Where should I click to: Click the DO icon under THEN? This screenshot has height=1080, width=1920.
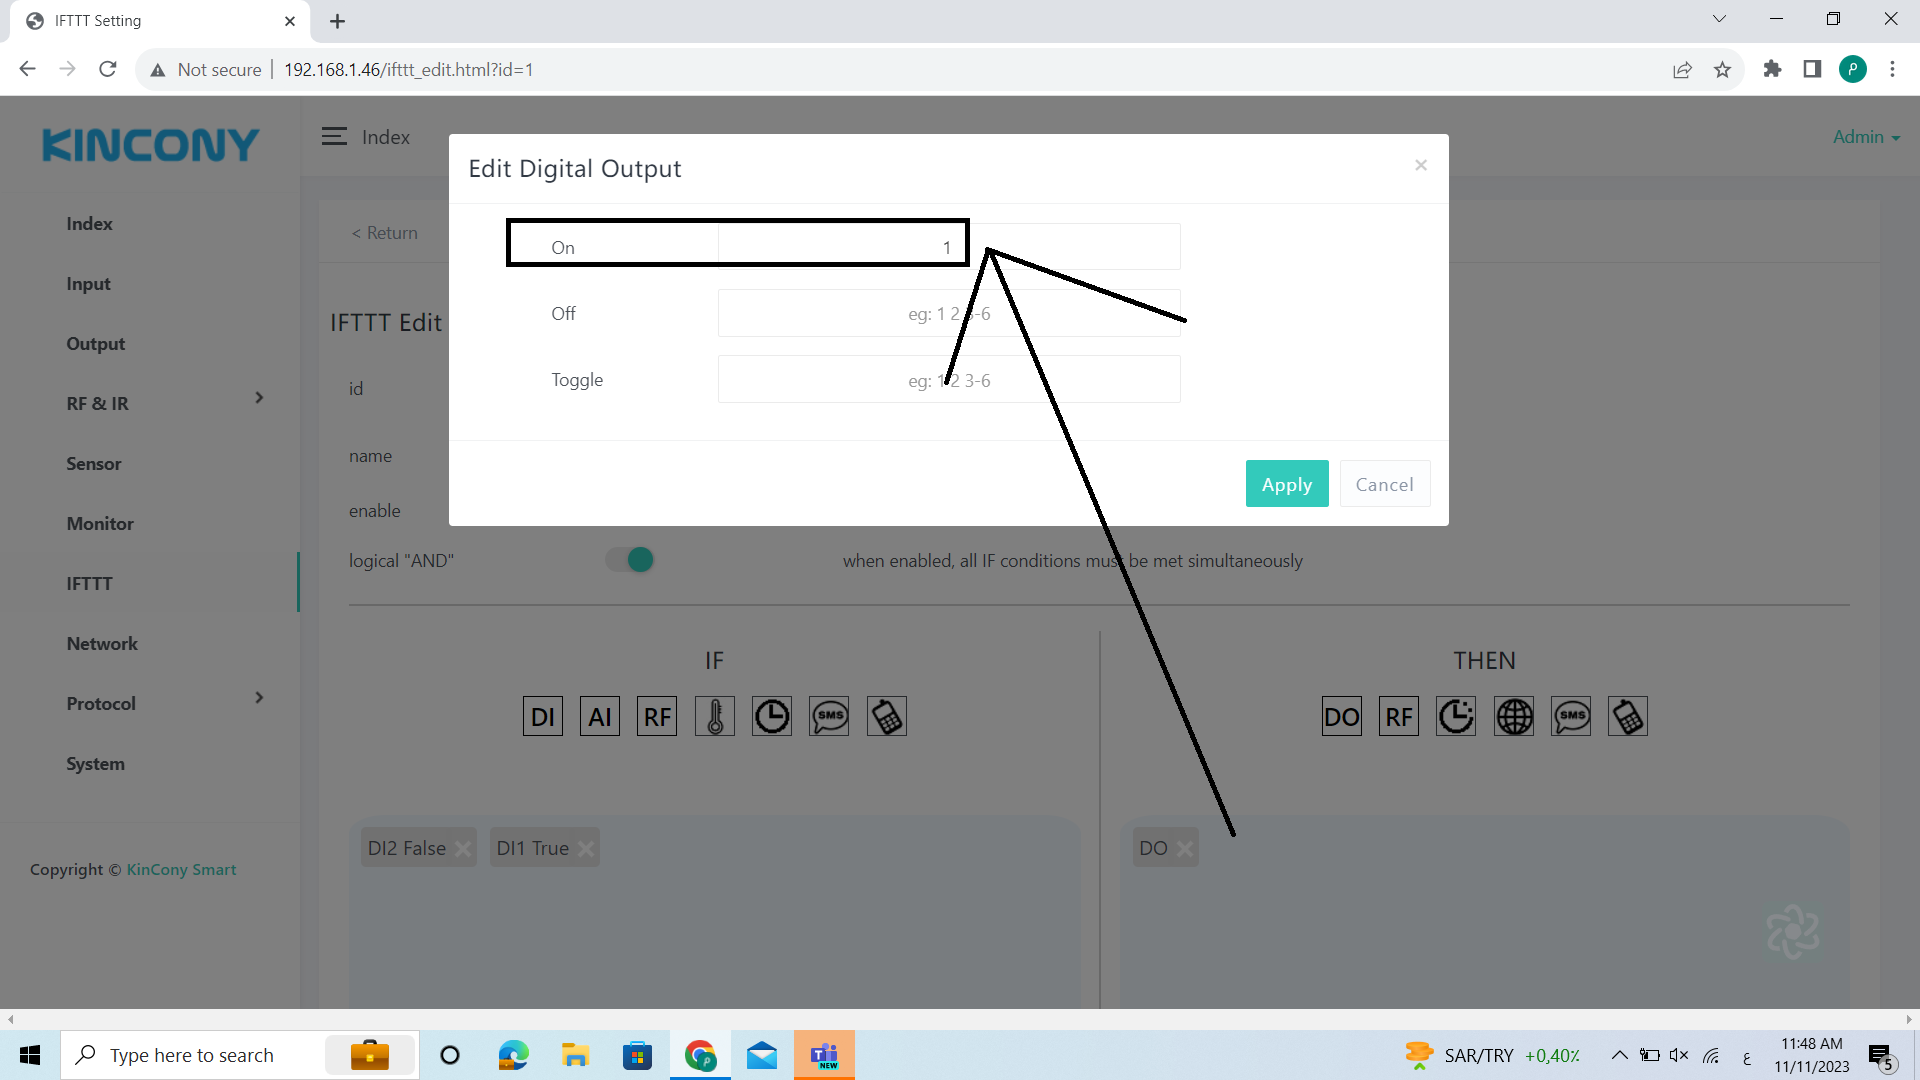[x=1341, y=716]
